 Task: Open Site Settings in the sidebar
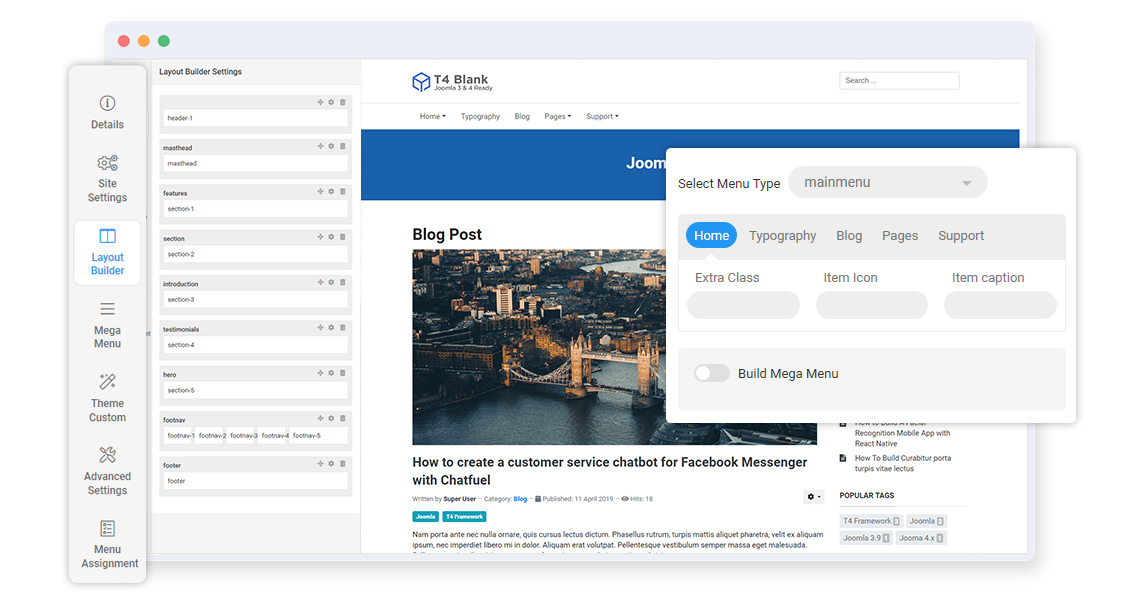107,177
